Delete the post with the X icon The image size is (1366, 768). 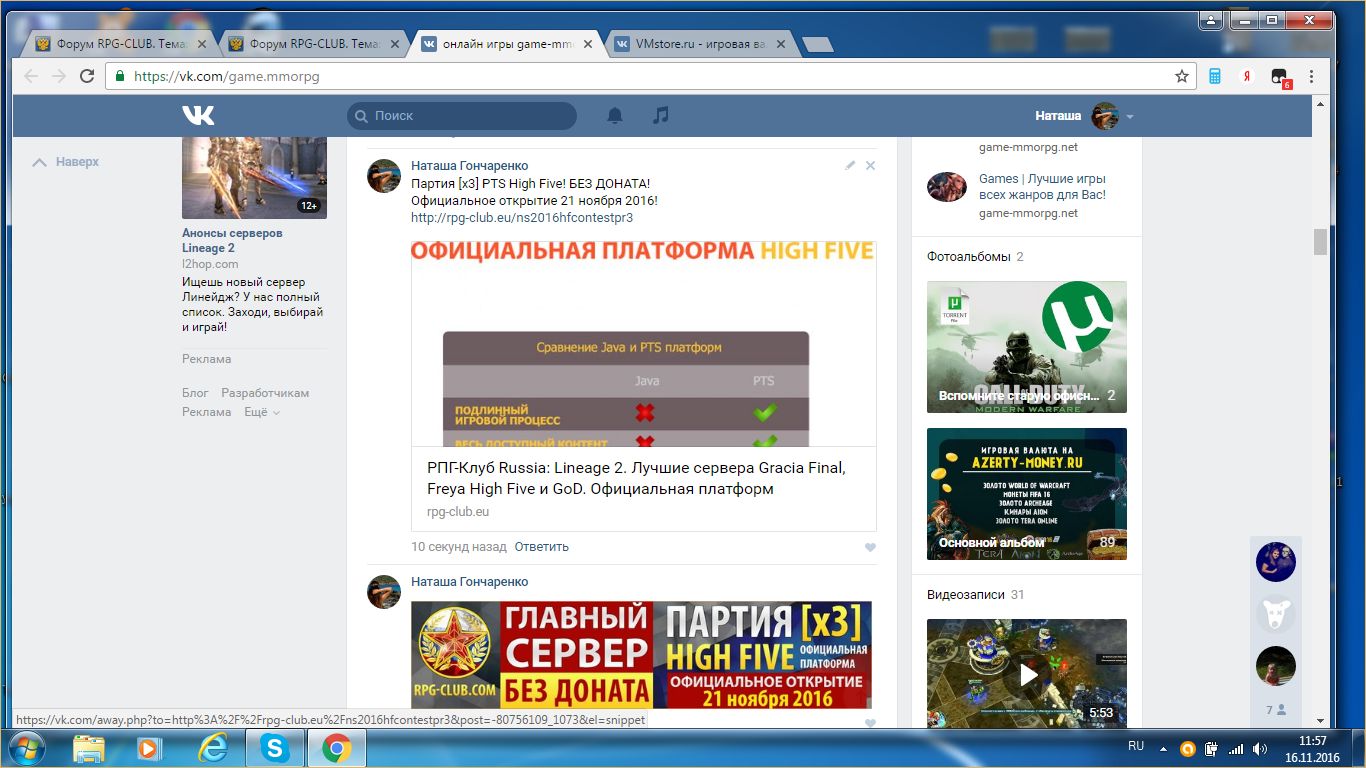point(870,165)
